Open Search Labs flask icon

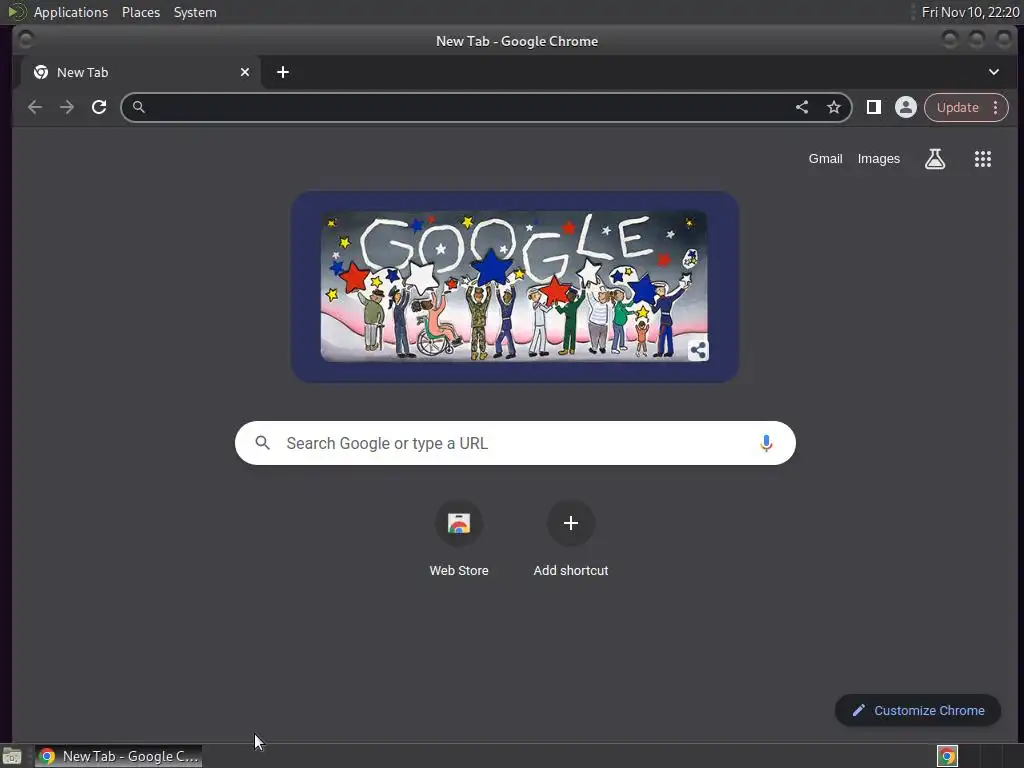coord(935,159)
